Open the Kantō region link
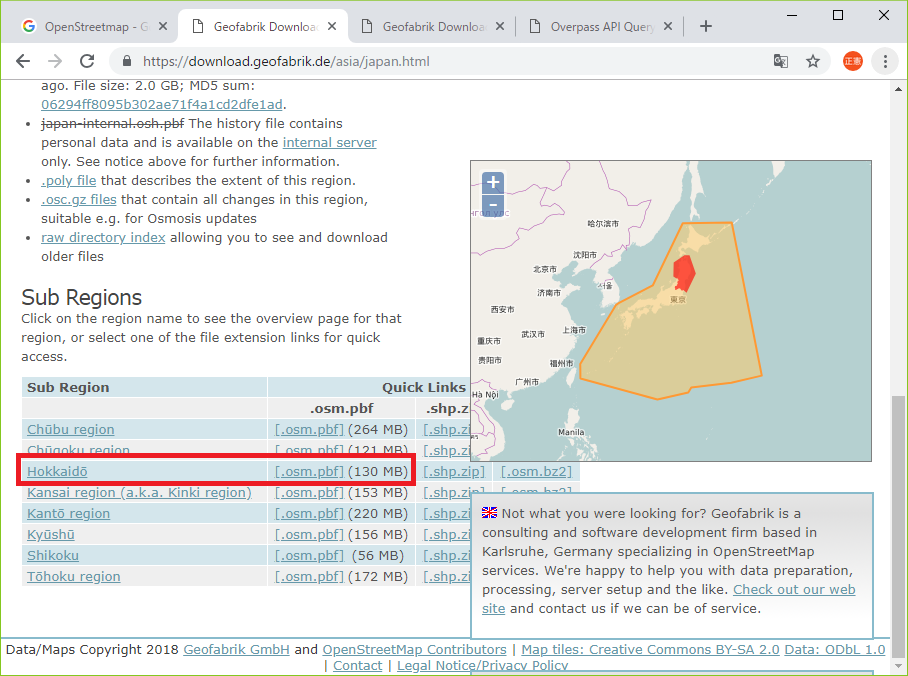Image resolution: width=908 pixels, height=676 pixels. [x=68, y=513]
